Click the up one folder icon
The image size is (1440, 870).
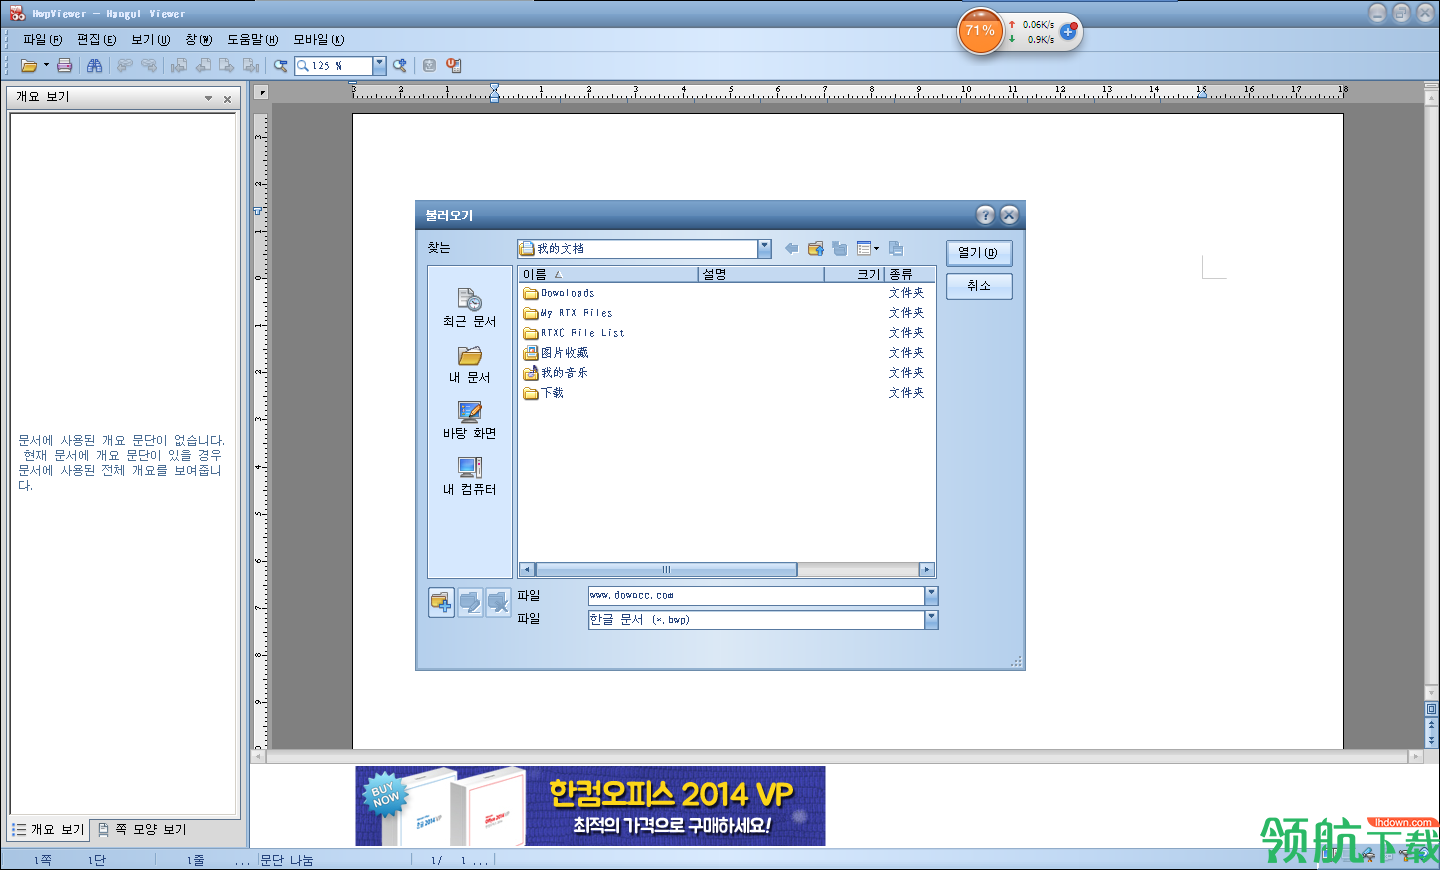pos(815,248)
